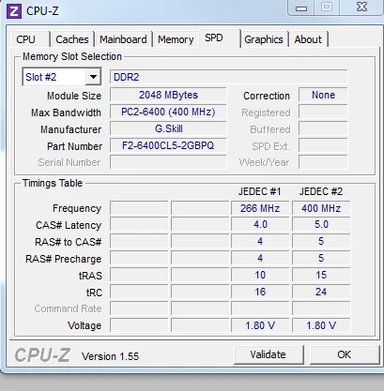Click the PC2-6400 (400 MHz) bandwidth value
This screenshot has height=391, width=384.
[168, 112]
